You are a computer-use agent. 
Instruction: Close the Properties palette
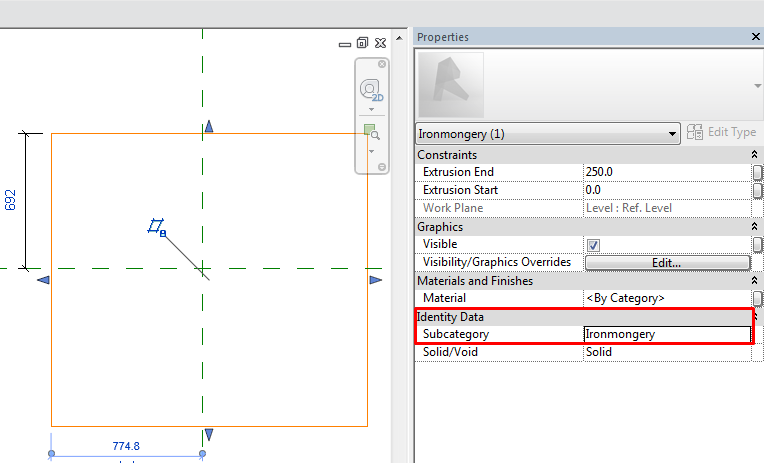pos(756,37)
